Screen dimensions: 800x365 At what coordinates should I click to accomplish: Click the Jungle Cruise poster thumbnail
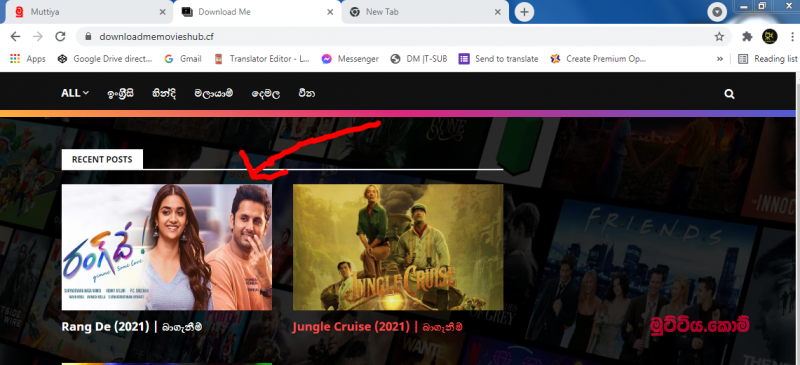(x=398, y=247)
